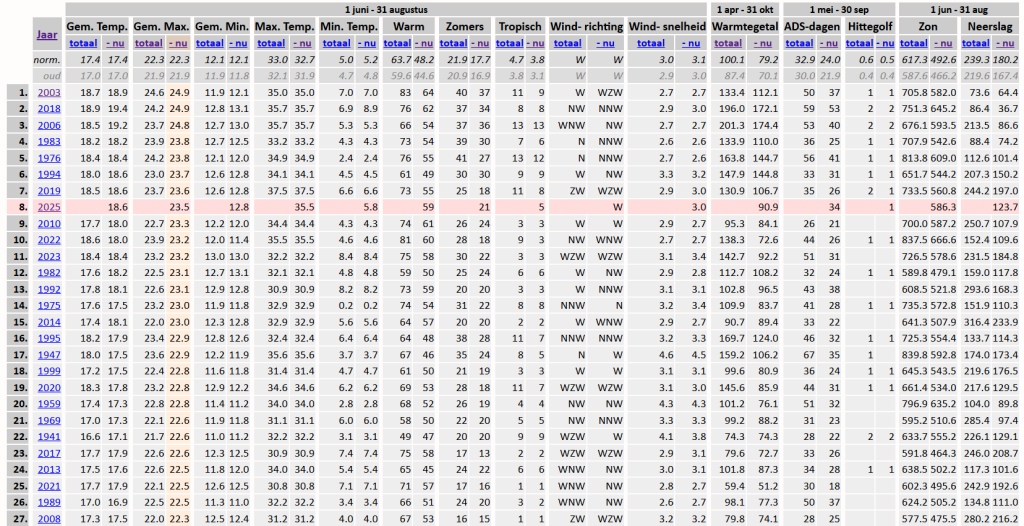Sort by '- nu' under Tropisch
The width and height of the screenshot is (1024, 526).
[536, 43]
